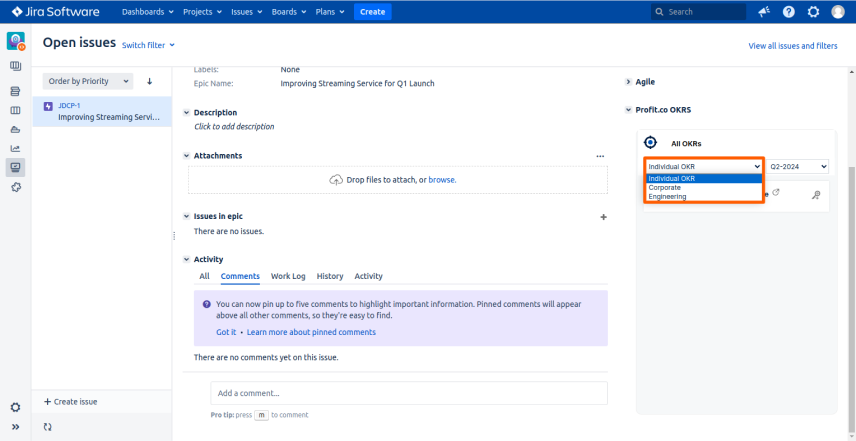The height and width of the screenshot is (441, 856).
Task: Click to add description text
Action: click(x=234, y=127)
